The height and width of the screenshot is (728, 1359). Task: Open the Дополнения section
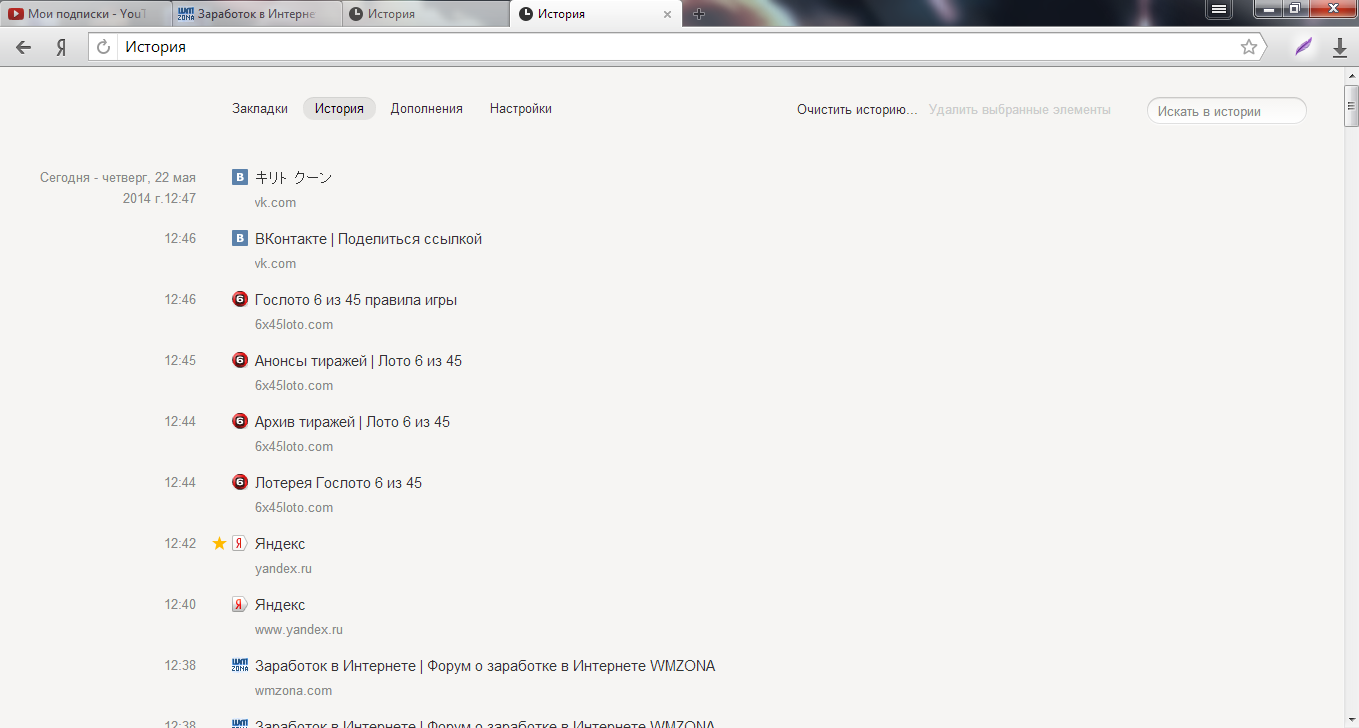pyautogui.click(x=427, y=108)
